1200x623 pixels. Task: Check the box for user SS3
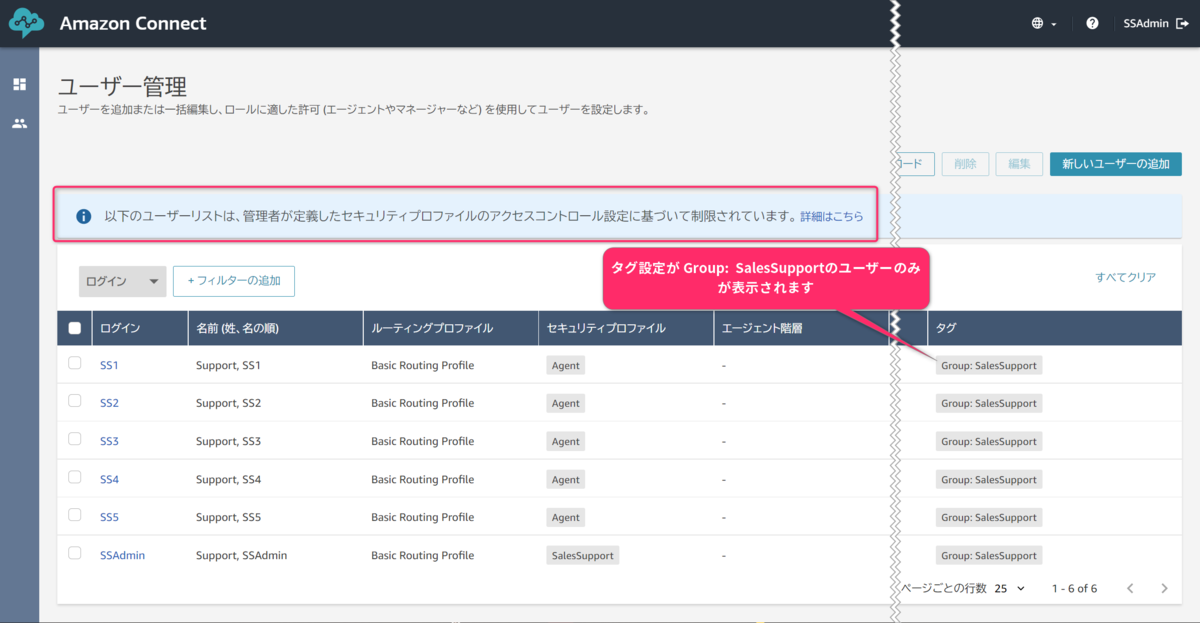click(x=75, y=439)
